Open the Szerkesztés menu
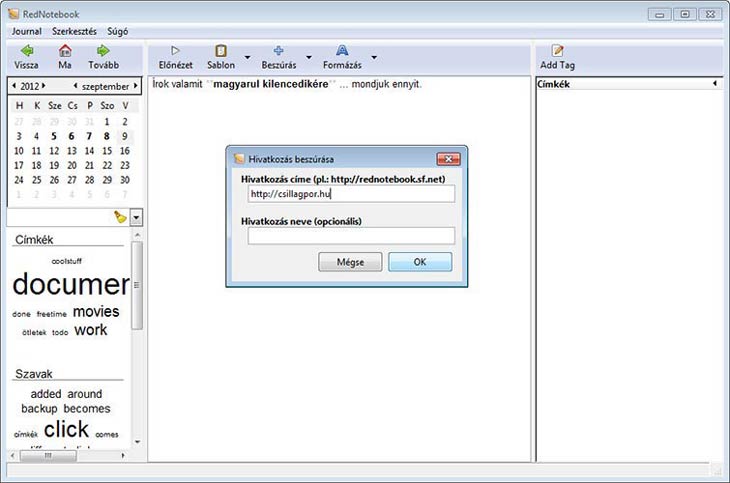This screenshot has height=483, width=730. [x=77, y=31]
